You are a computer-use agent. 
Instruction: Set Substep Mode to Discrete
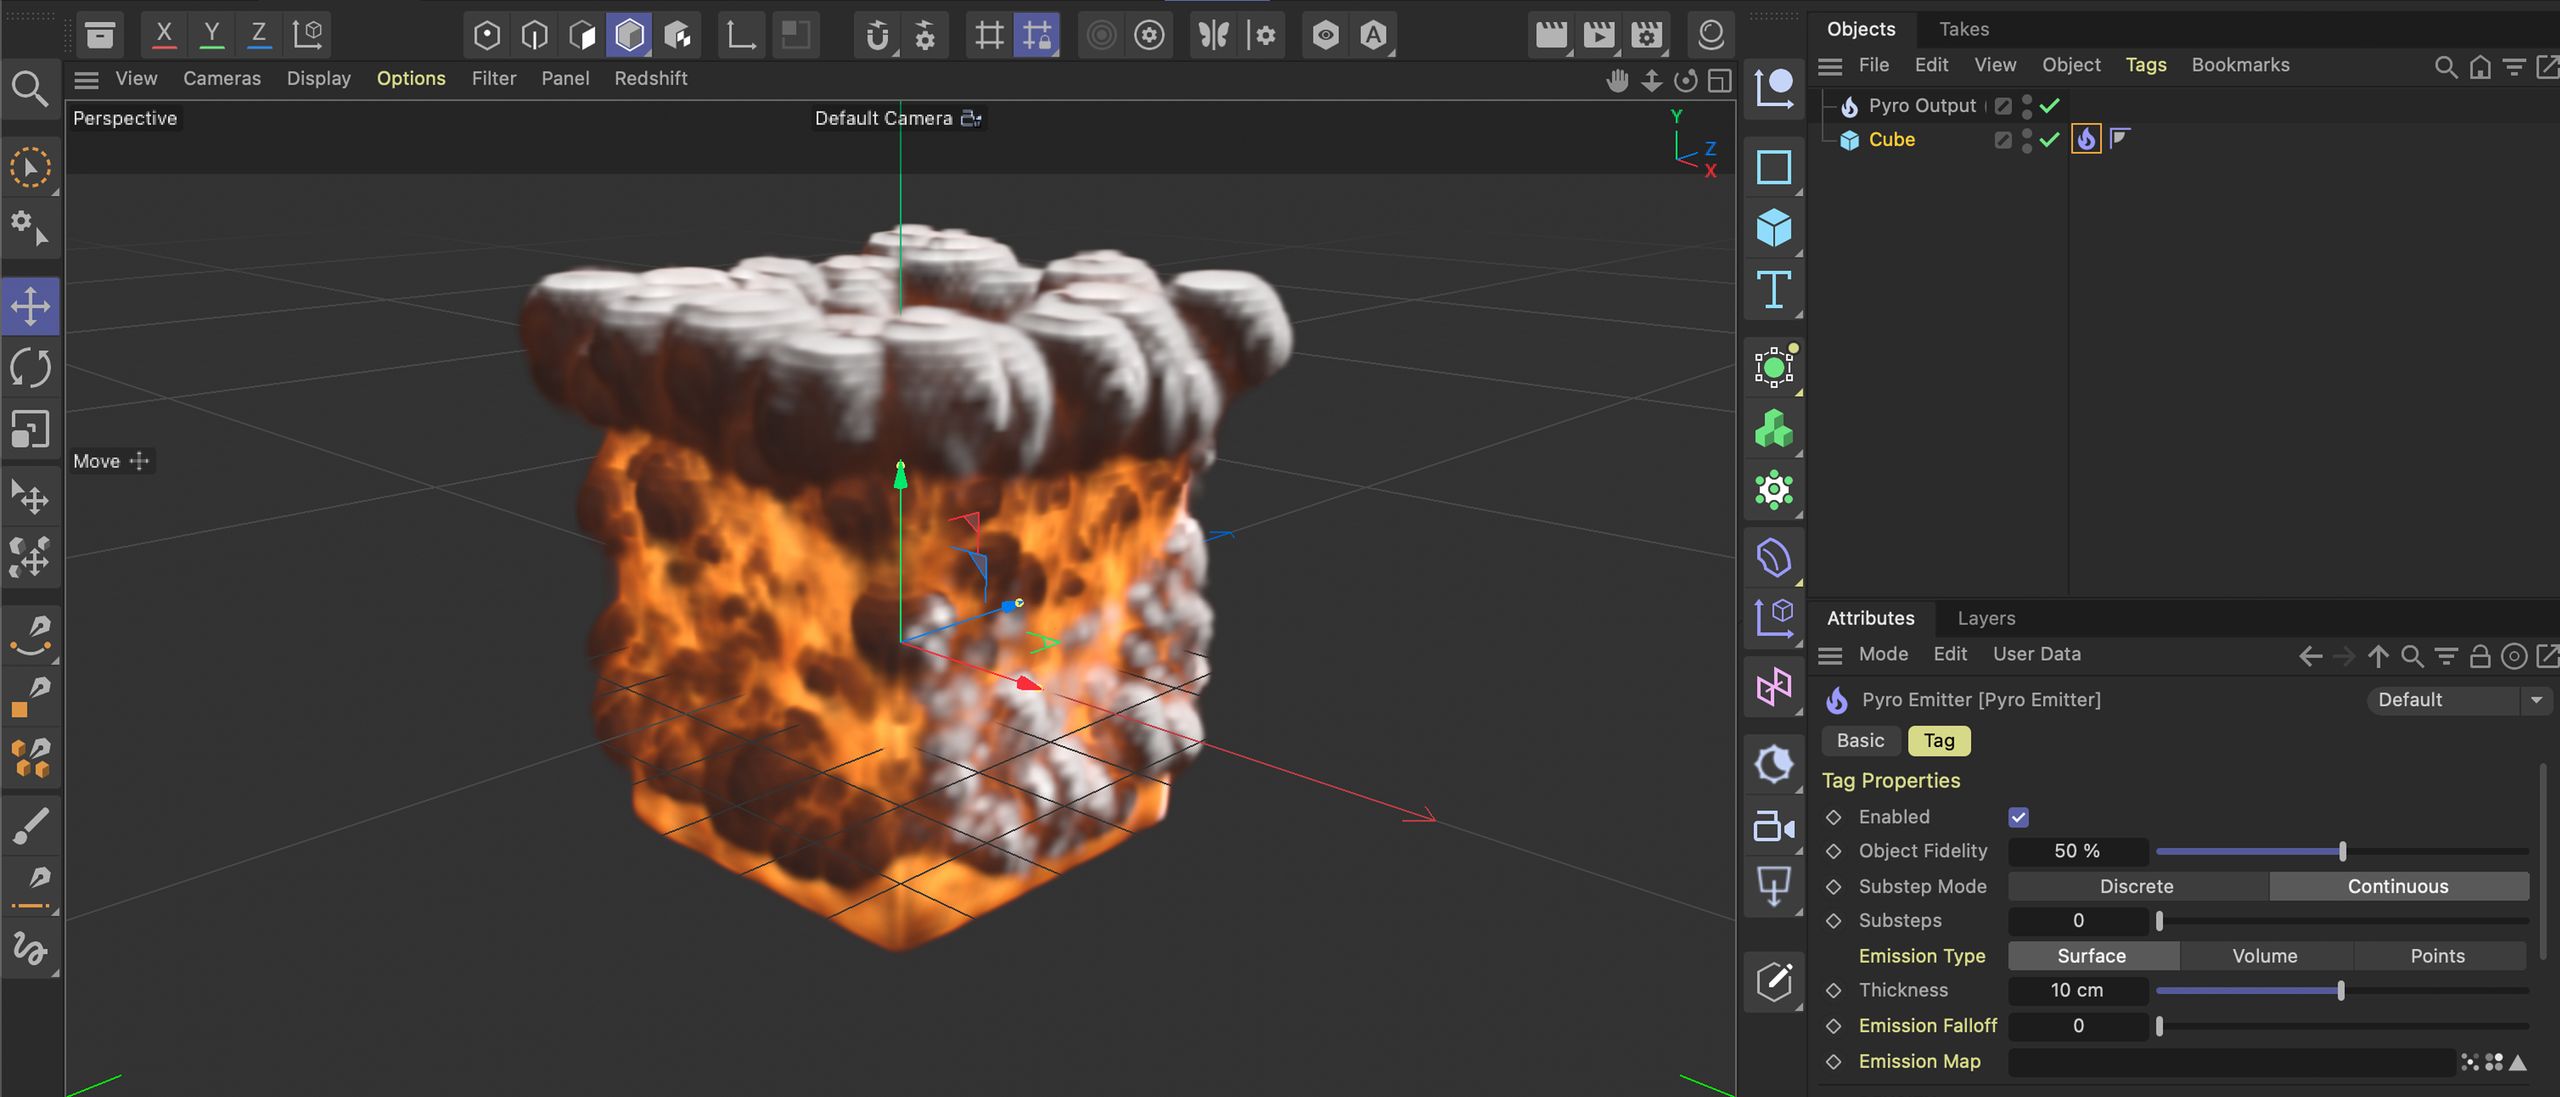2136,886
